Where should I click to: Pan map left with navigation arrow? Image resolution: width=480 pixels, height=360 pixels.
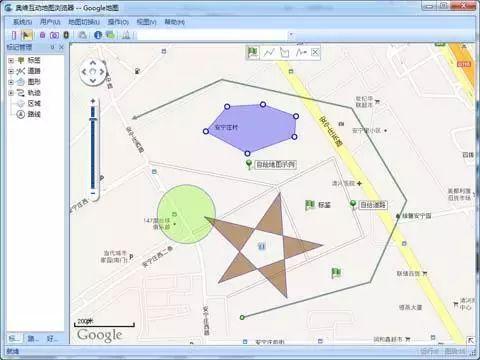pos(84,72)
